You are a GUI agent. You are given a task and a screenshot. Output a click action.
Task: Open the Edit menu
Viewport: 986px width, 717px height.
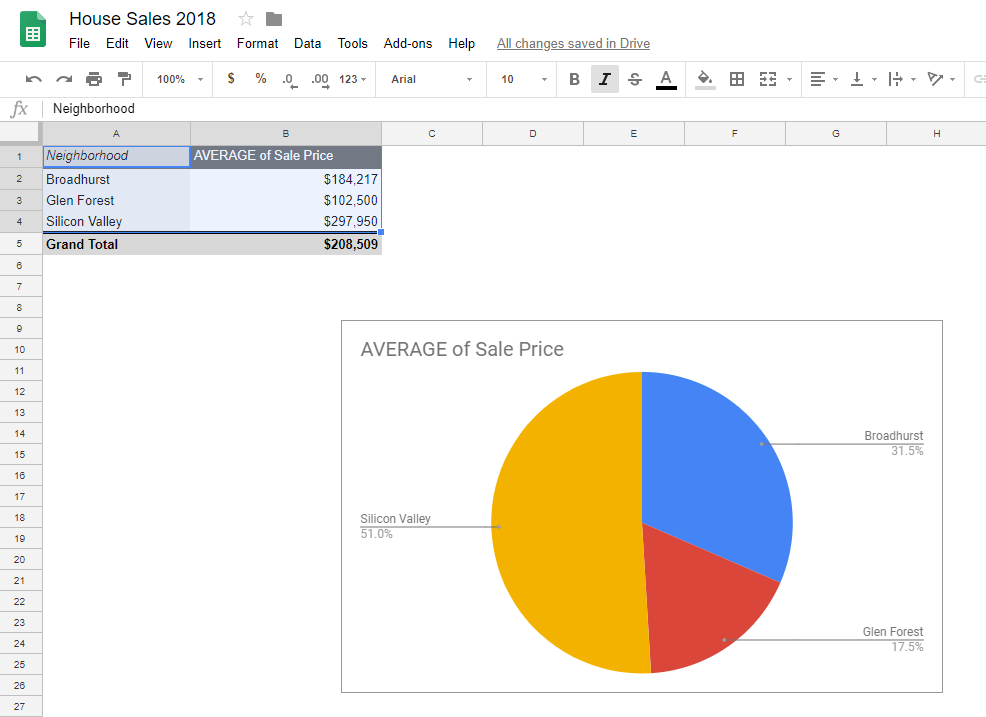click(117, 43)
